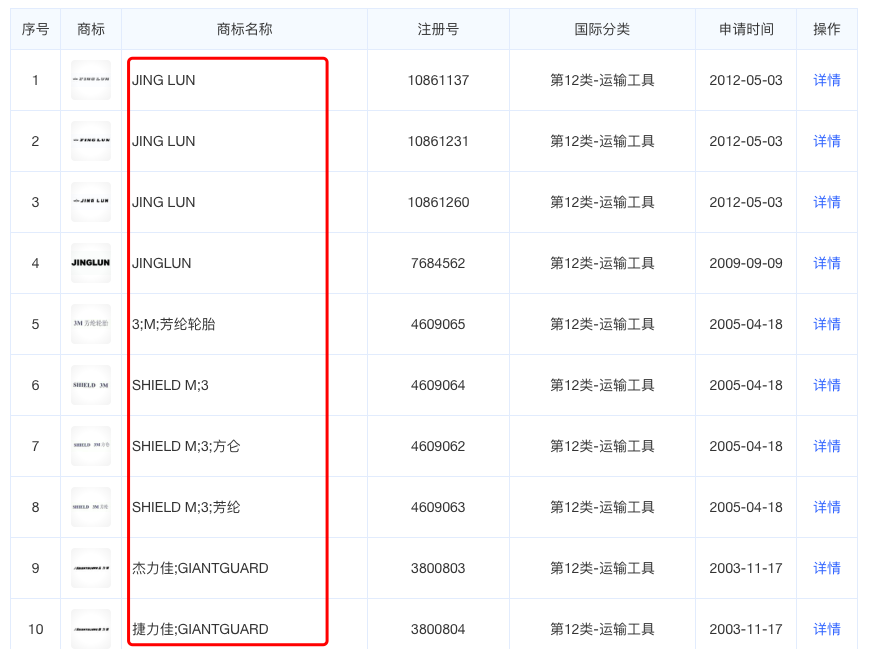Select registration number 7684562
This screenshot has height=649, width=871.
pos(438,263)
